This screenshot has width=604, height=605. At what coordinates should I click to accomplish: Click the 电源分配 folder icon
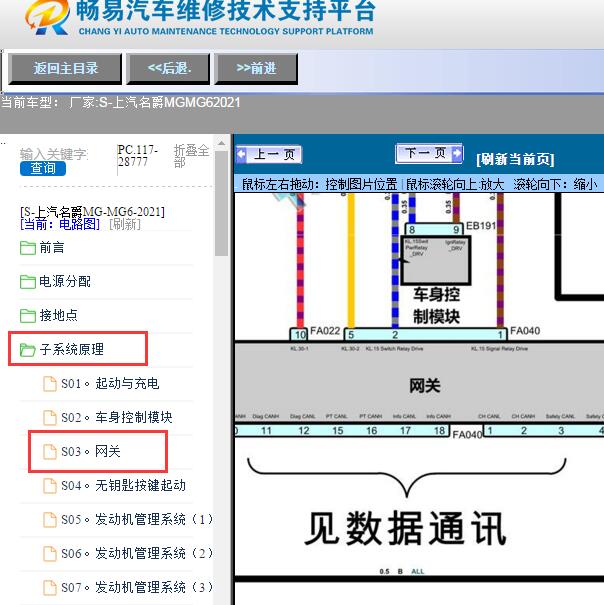click(28, 282)
